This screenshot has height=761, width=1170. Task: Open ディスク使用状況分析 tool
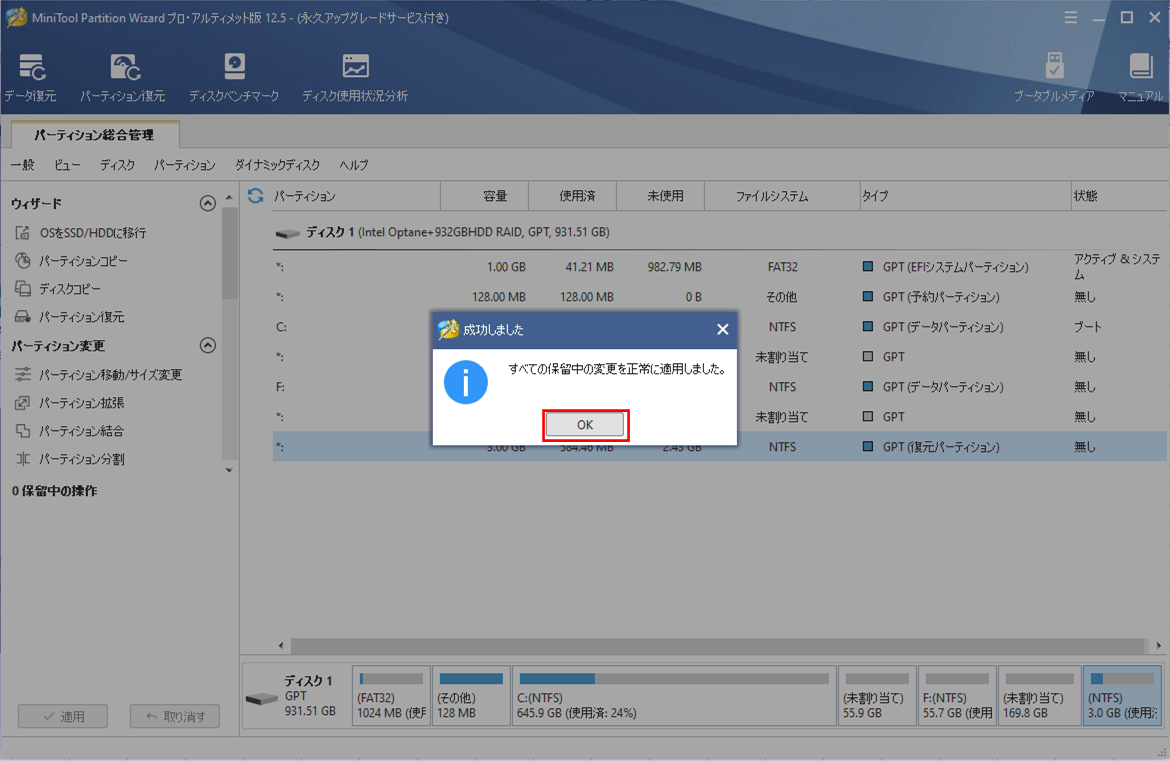point(355,78)
